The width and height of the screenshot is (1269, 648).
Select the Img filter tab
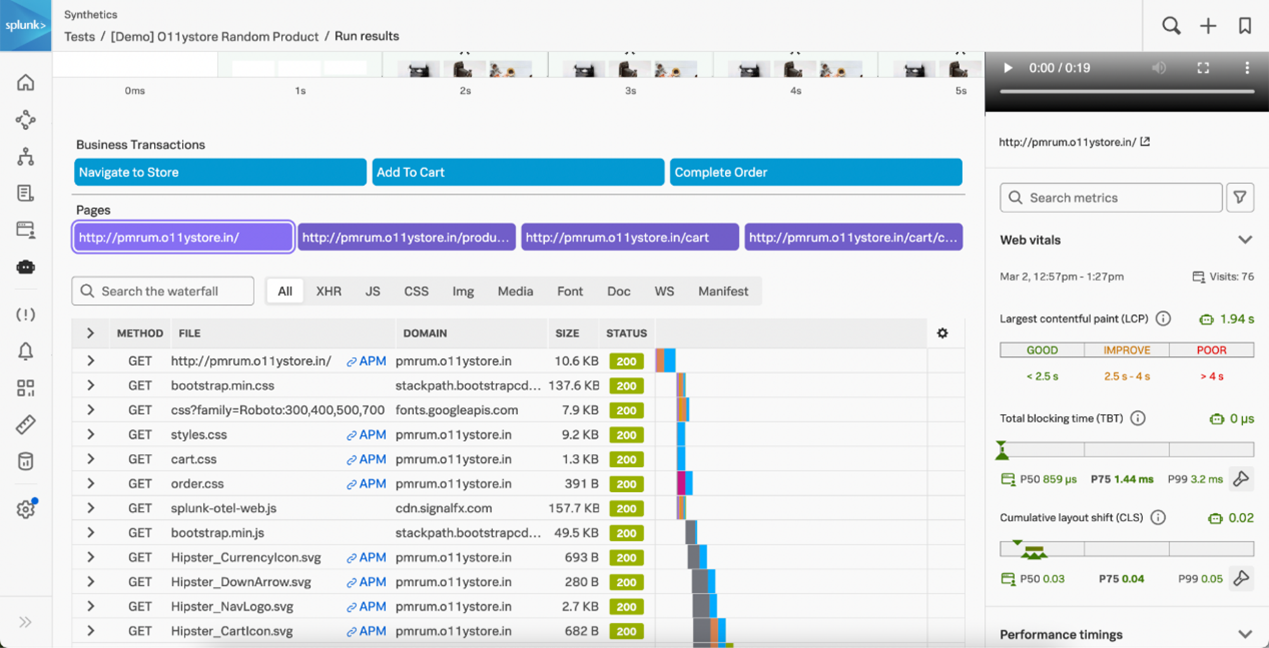pos(463,291)
